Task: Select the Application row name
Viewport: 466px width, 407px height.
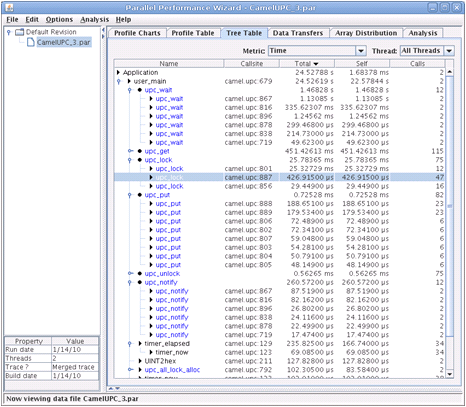Action: tap(140, 72)
